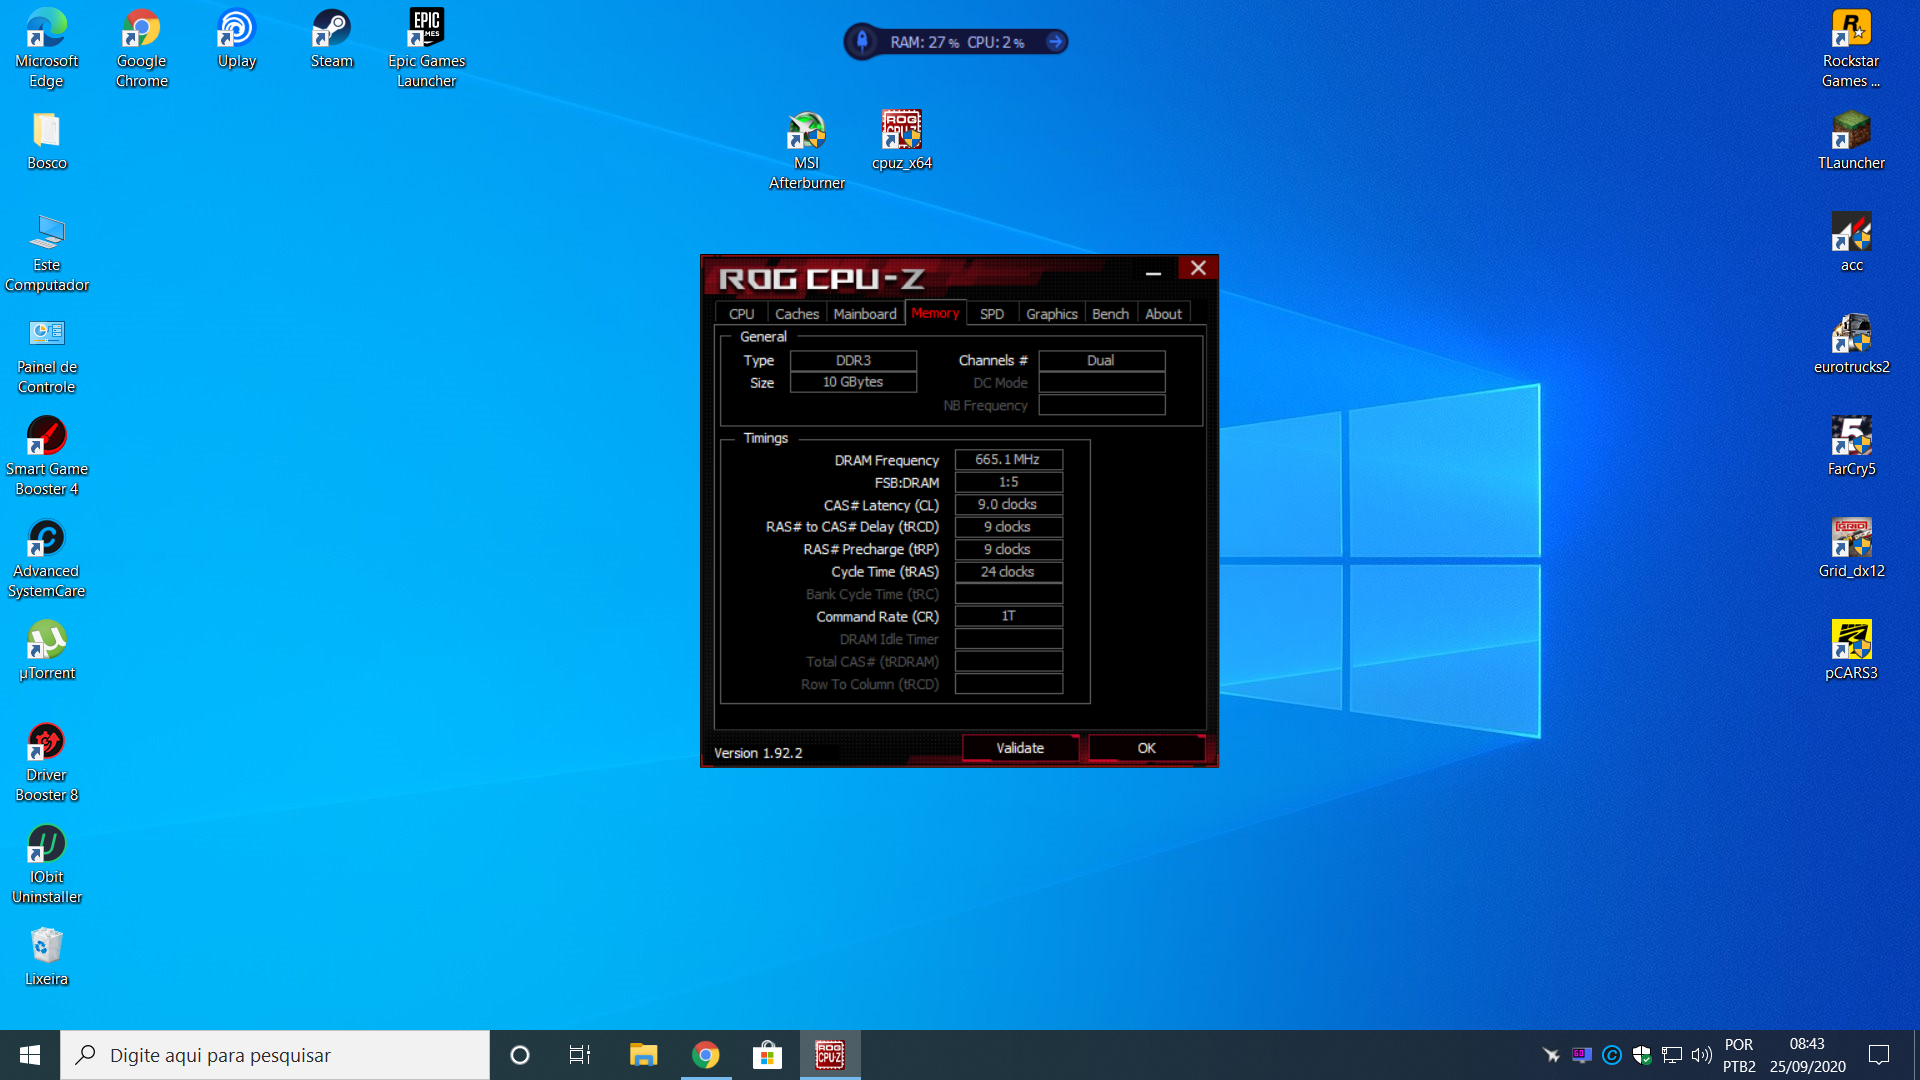
Task: Click the OK button in CPU-Z
Action: pyautogui.click(x=1146, y=748)
